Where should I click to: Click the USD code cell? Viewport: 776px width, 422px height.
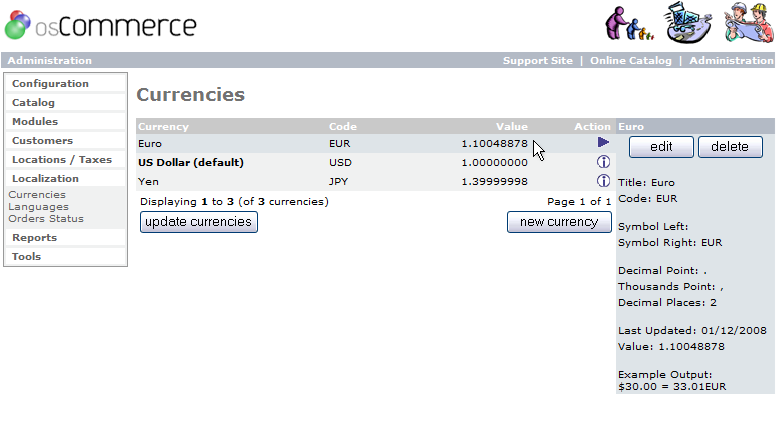pyautogui.click(x=340, y=162)
